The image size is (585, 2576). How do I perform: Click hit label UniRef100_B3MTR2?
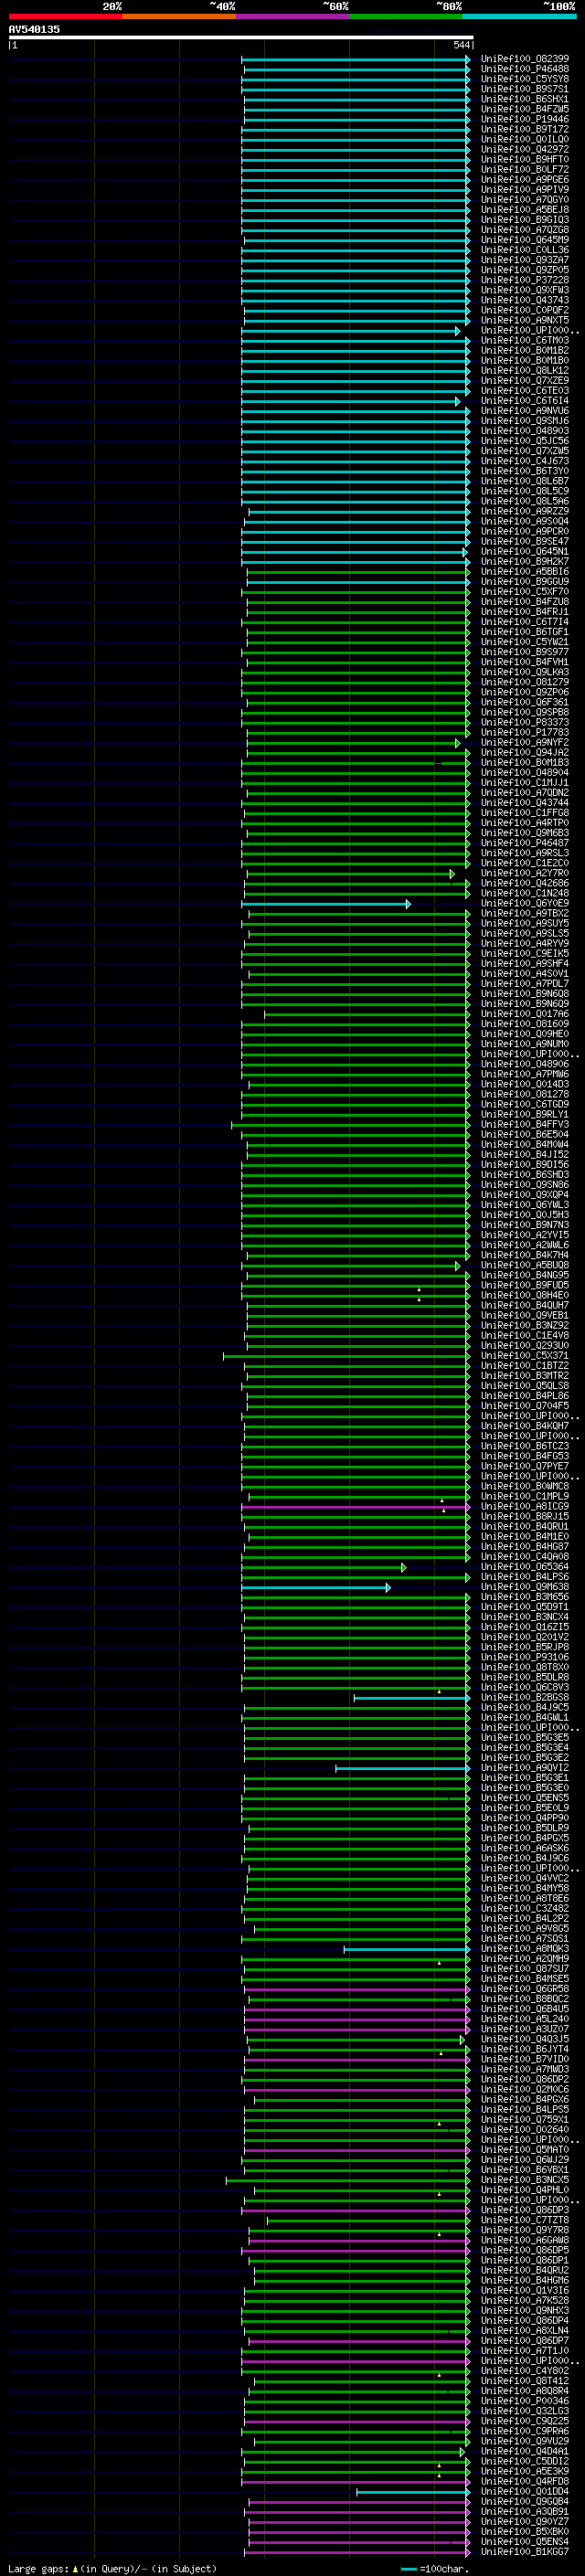click(524, 1376)
